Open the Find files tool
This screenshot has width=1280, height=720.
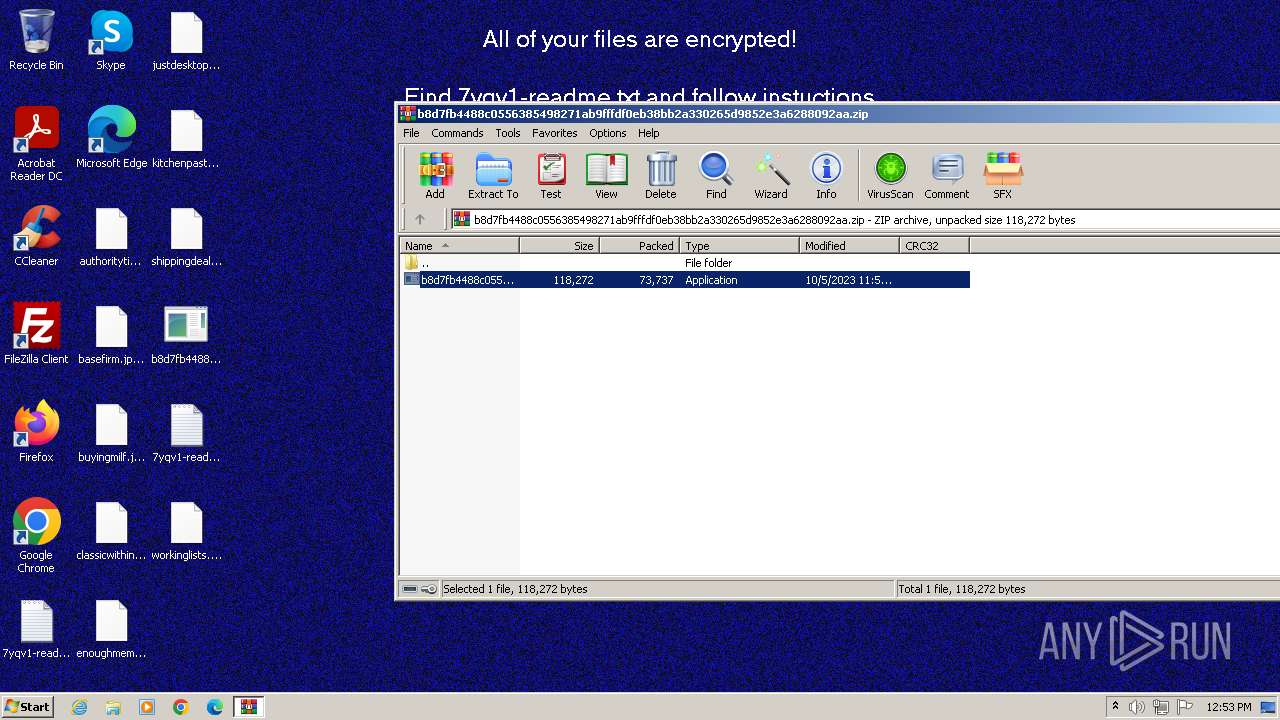(716, 176)
